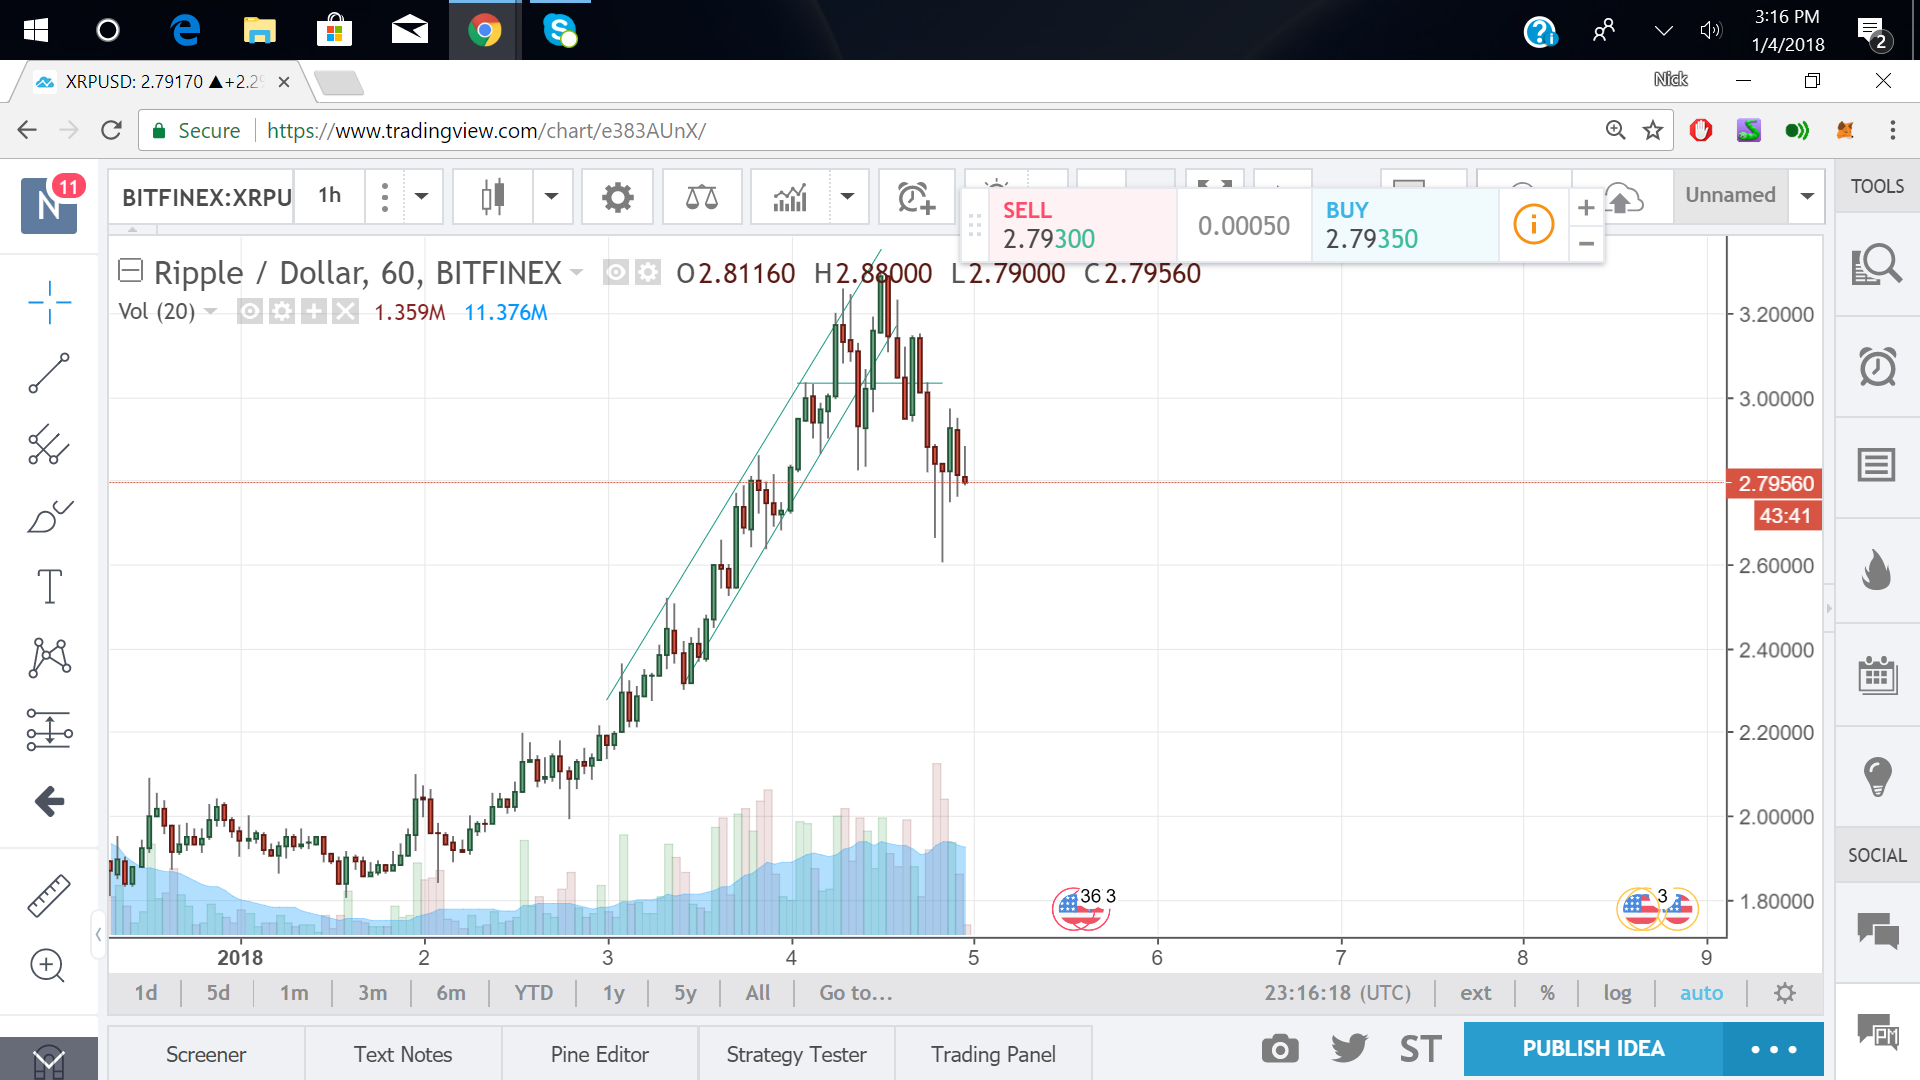
Task: Select the candlestick chart style icon
Action: (x=492, y=197)
